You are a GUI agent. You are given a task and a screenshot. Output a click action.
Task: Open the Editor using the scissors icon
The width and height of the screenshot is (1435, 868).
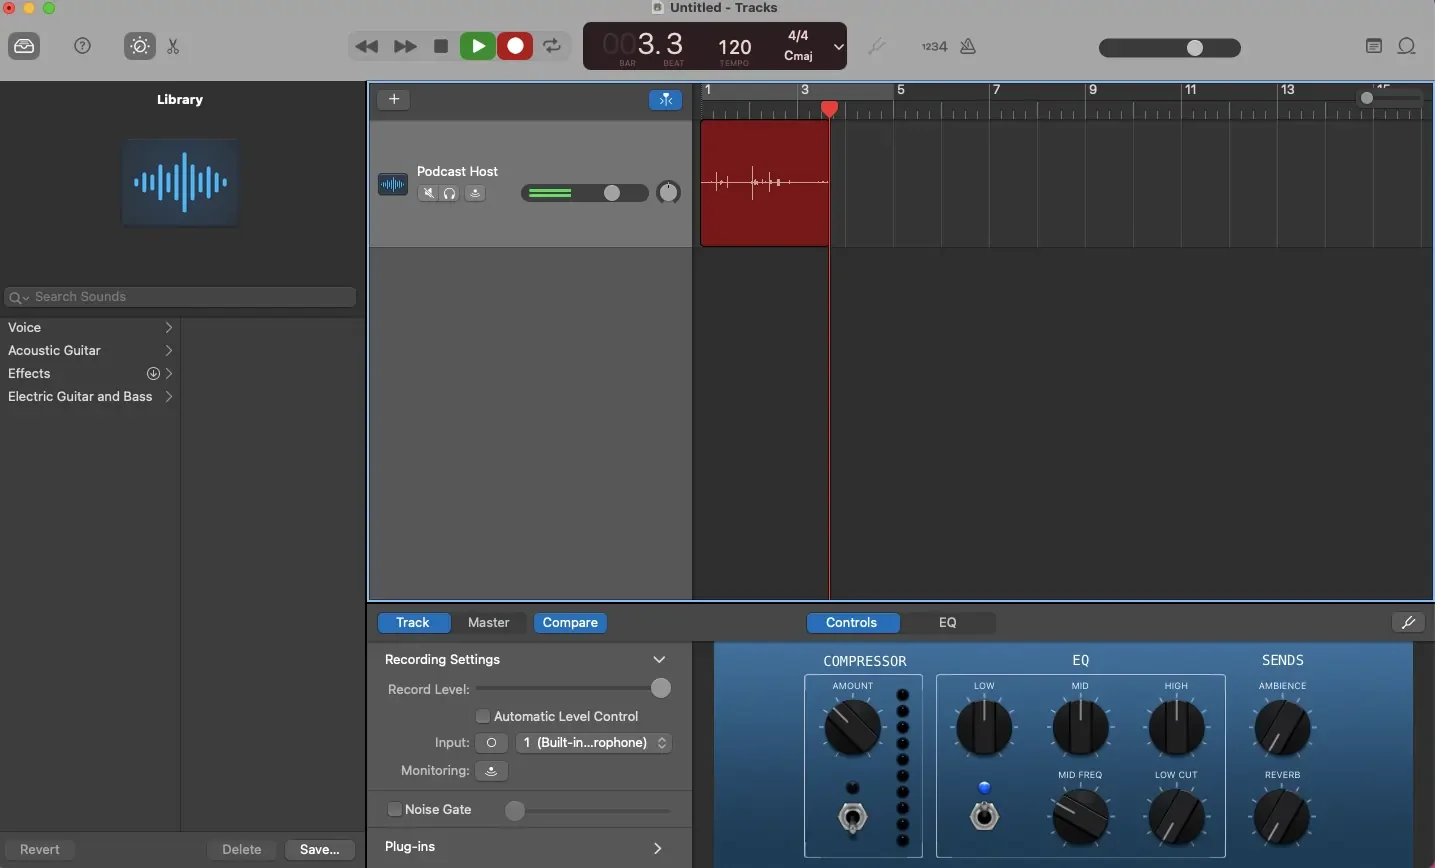point(173,46)
